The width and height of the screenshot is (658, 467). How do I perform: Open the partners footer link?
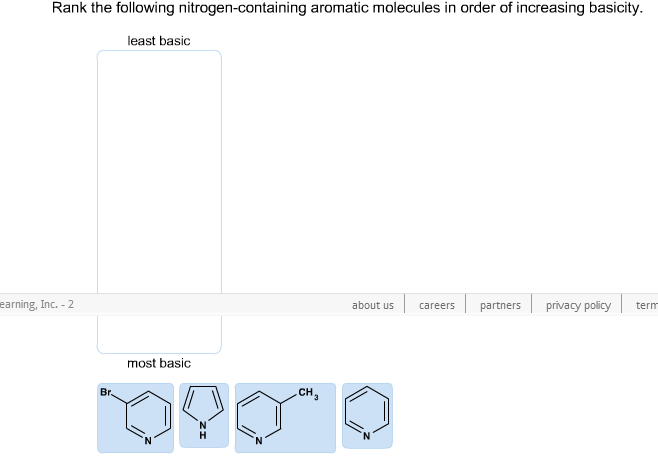coord(500,305)
